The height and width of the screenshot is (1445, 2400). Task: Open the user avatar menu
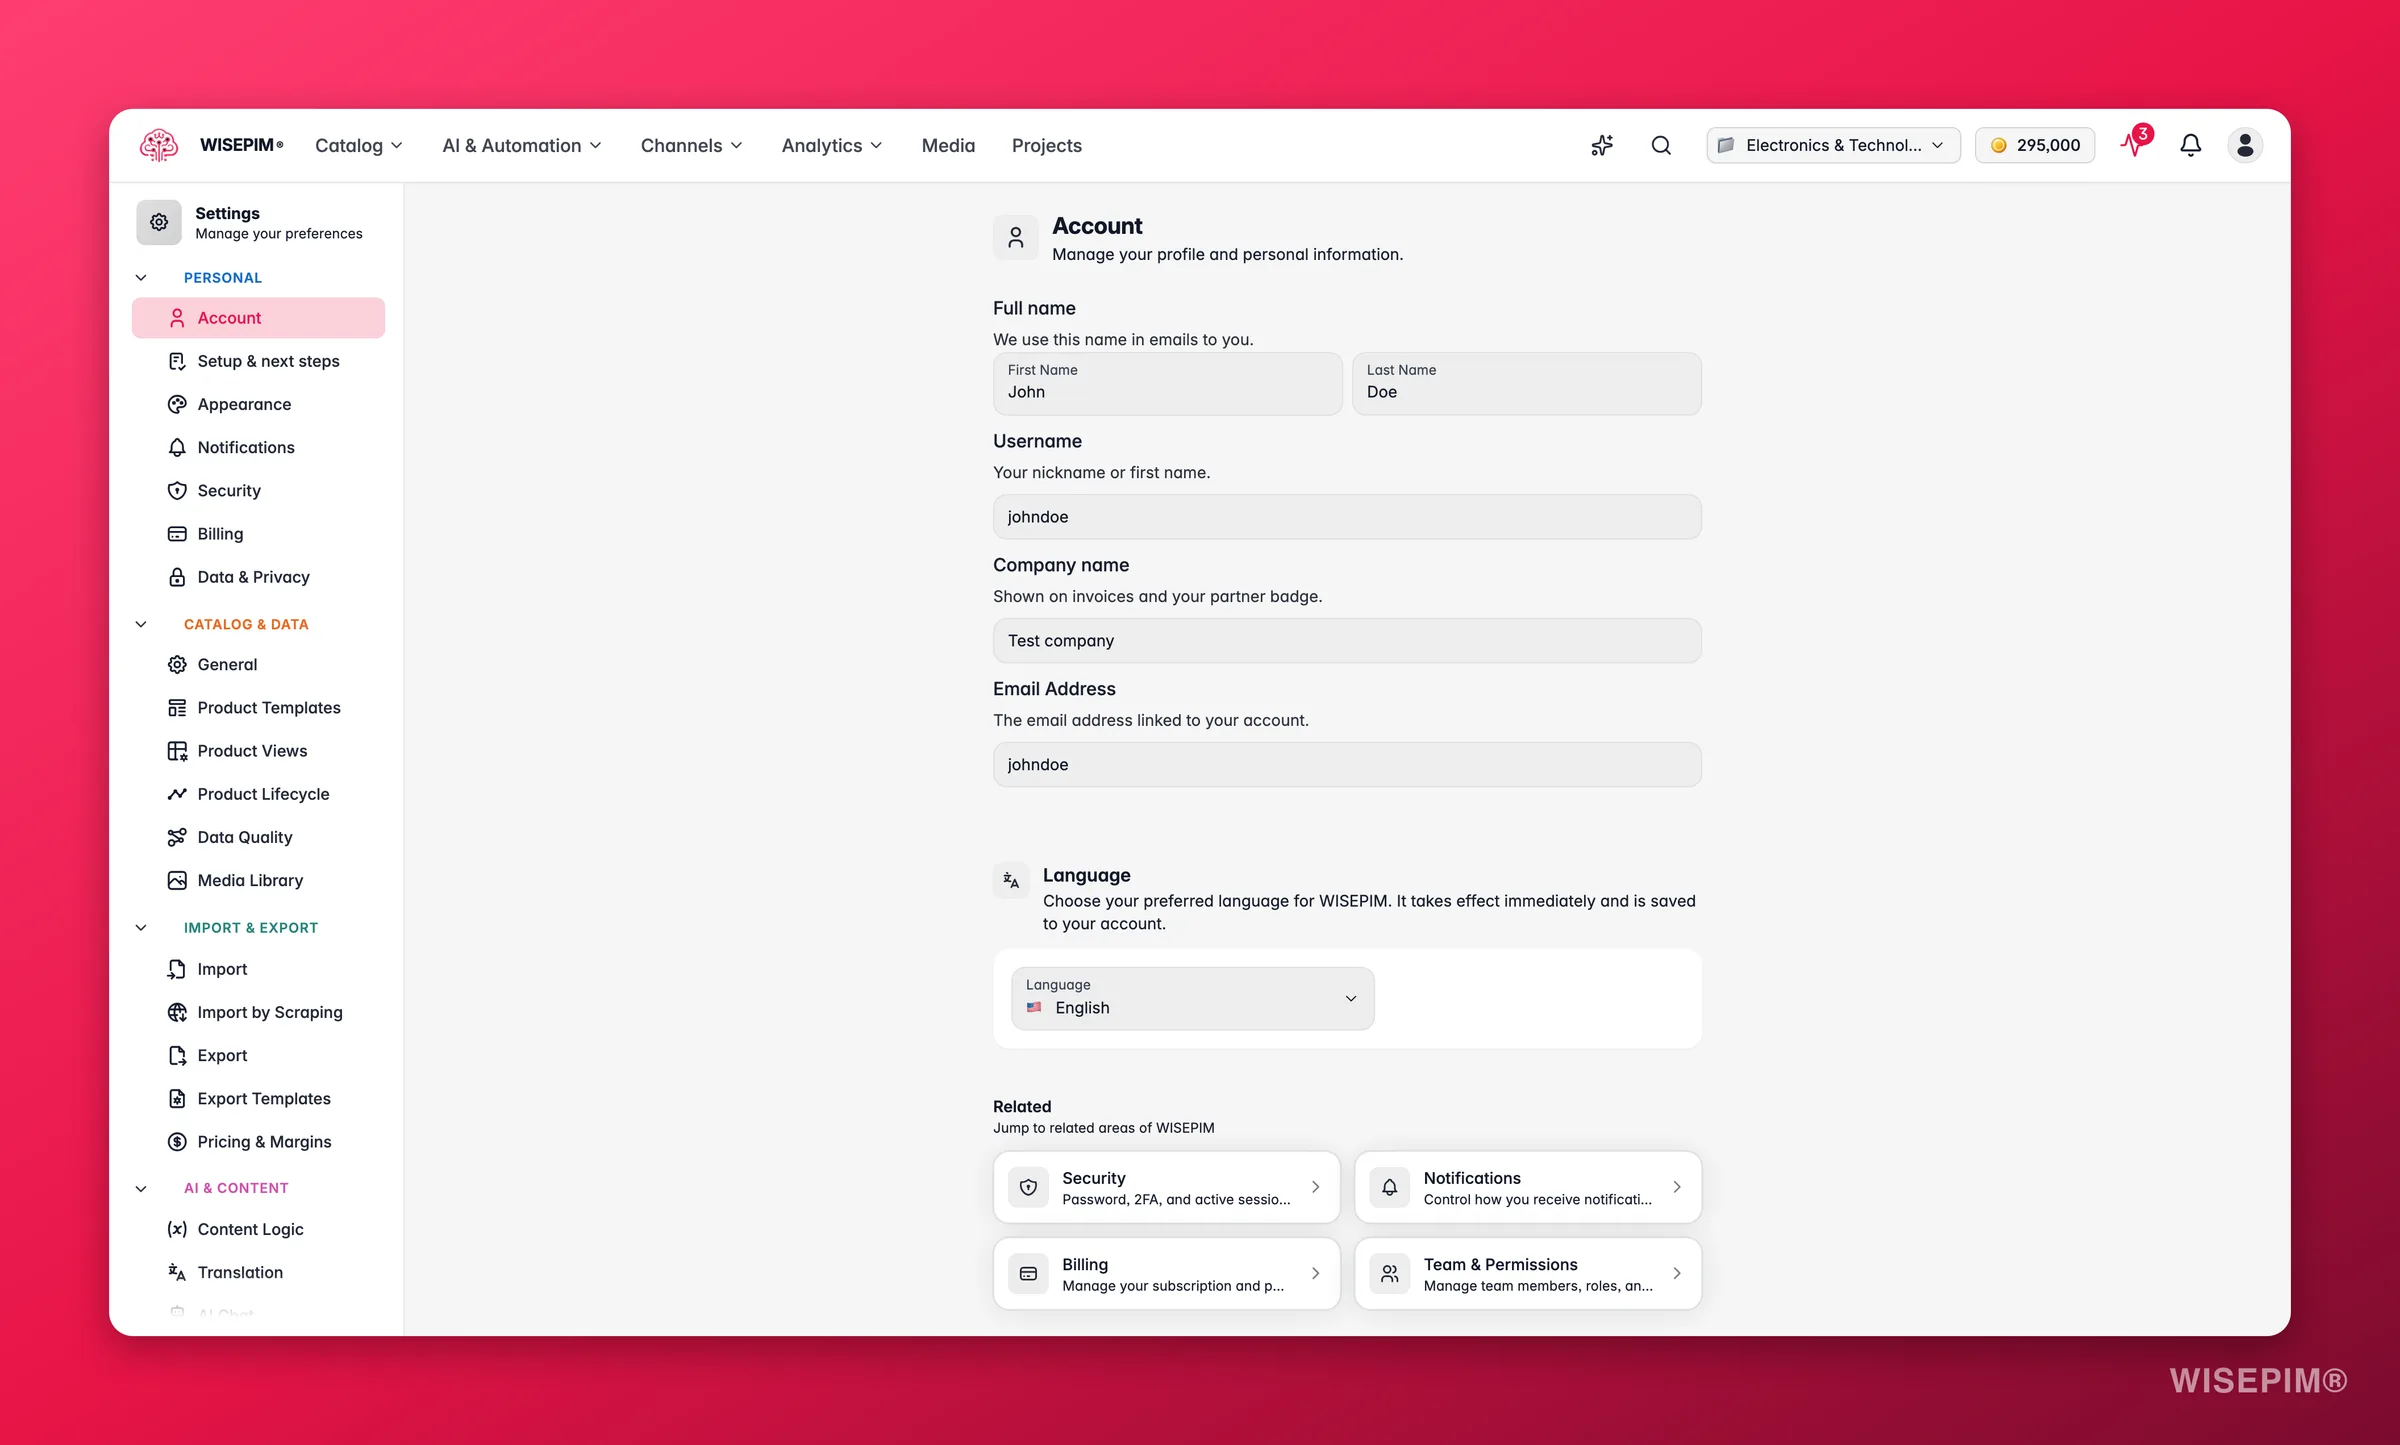(2245, 145)
